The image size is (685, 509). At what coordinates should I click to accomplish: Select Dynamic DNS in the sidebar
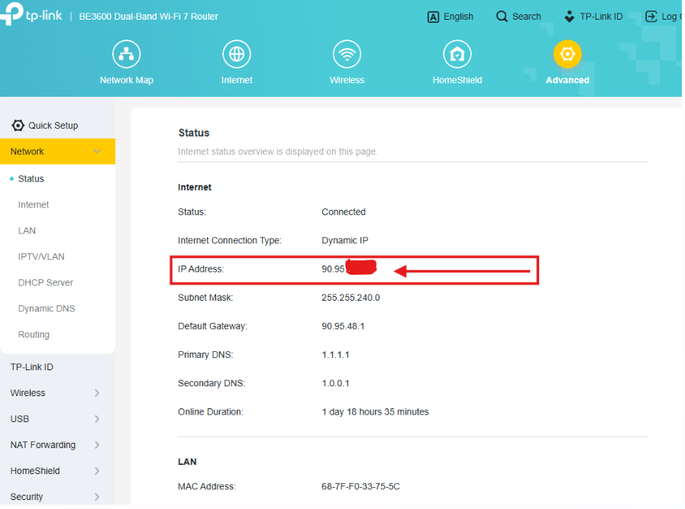click(x=46, y=309)
